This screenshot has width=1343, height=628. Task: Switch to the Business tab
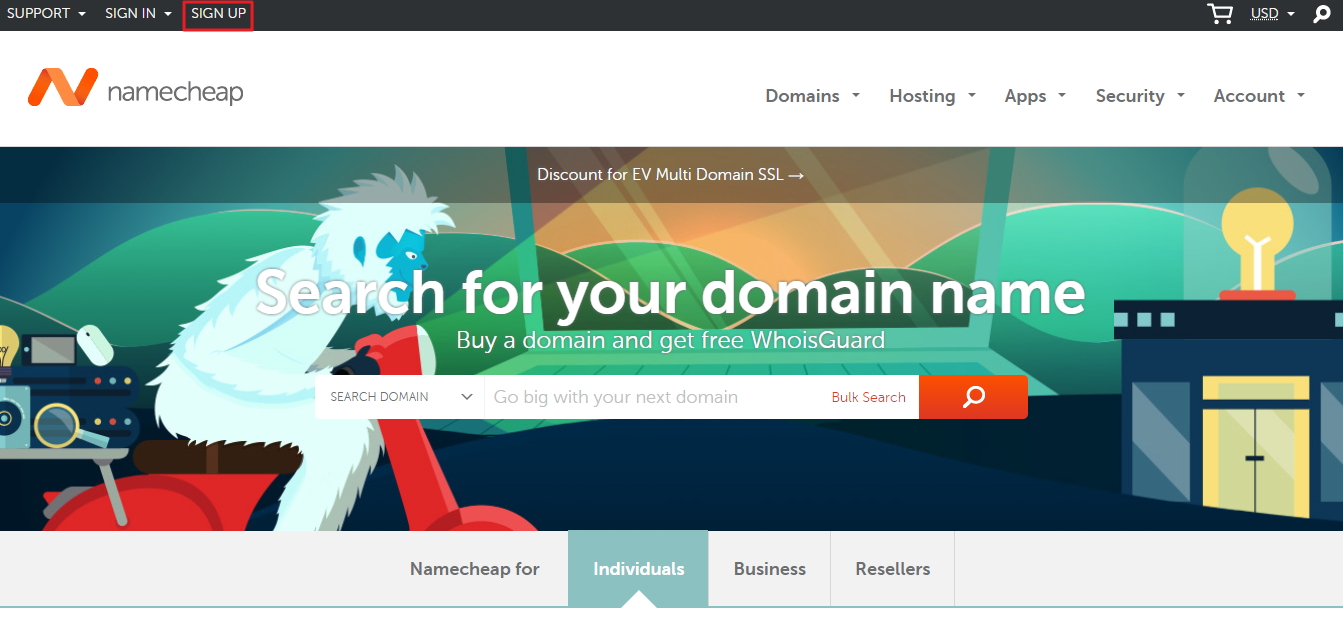(x=769, y=568)
